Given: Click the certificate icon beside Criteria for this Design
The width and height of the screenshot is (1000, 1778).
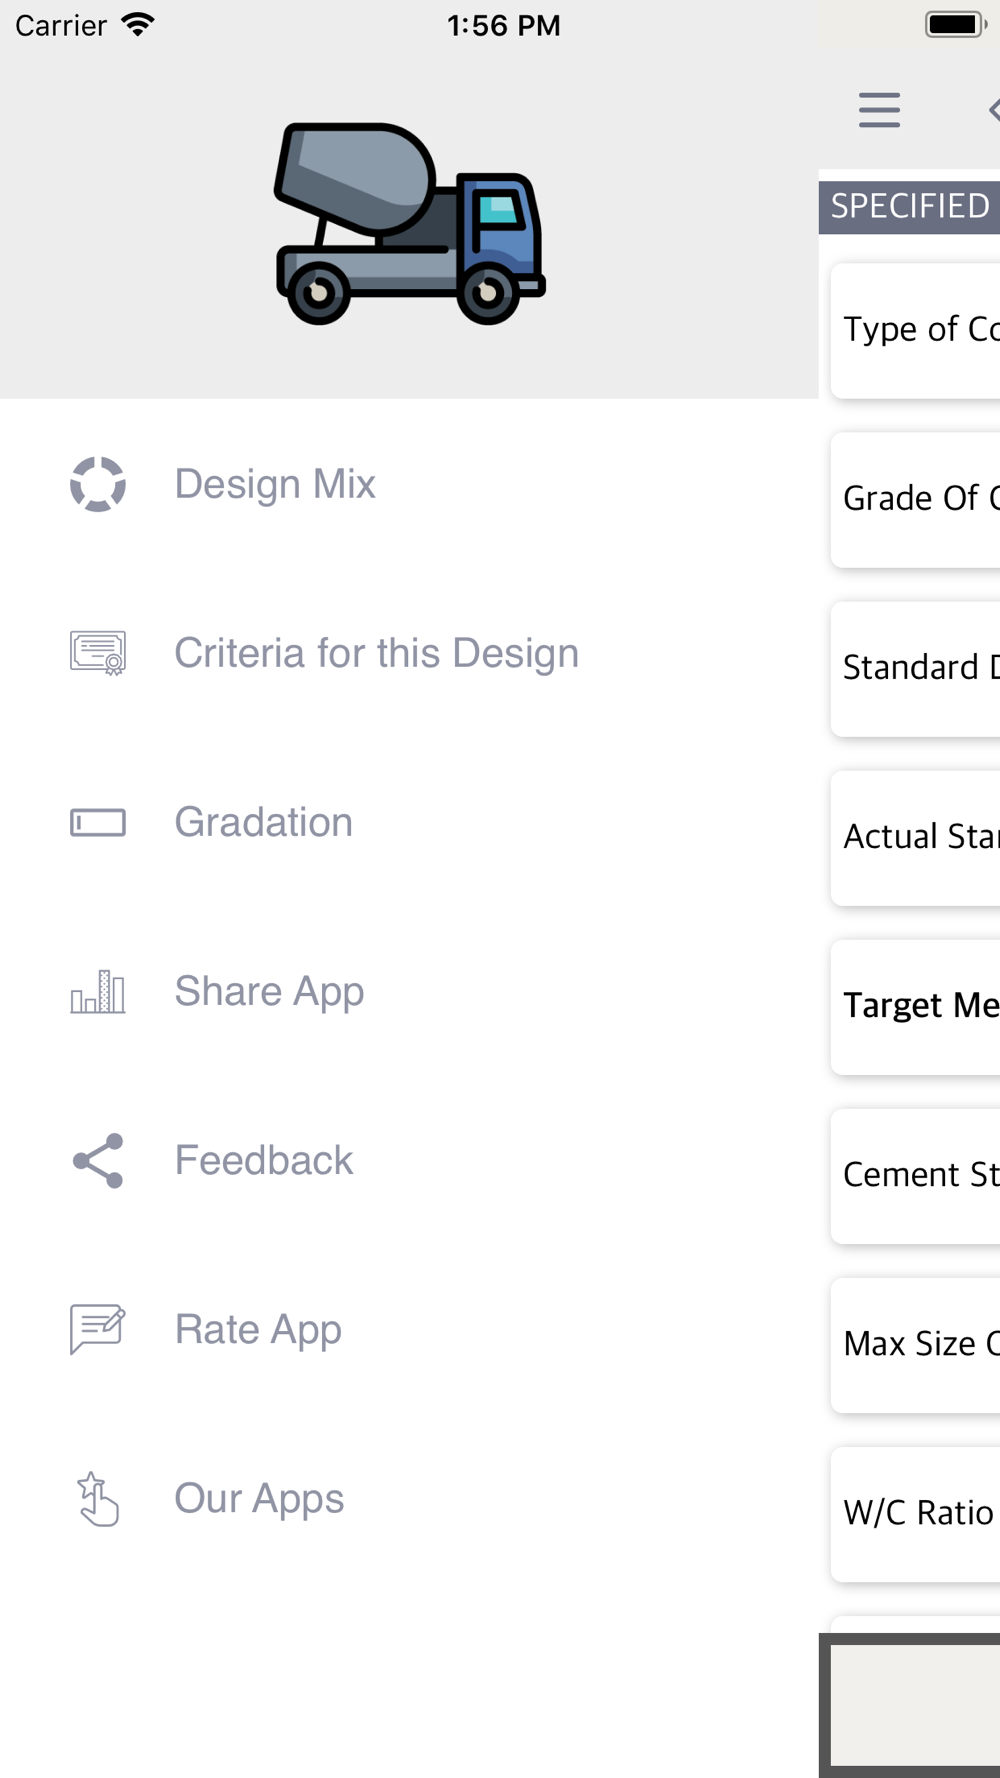Looking at the screenshot, I should click(98, 653).
